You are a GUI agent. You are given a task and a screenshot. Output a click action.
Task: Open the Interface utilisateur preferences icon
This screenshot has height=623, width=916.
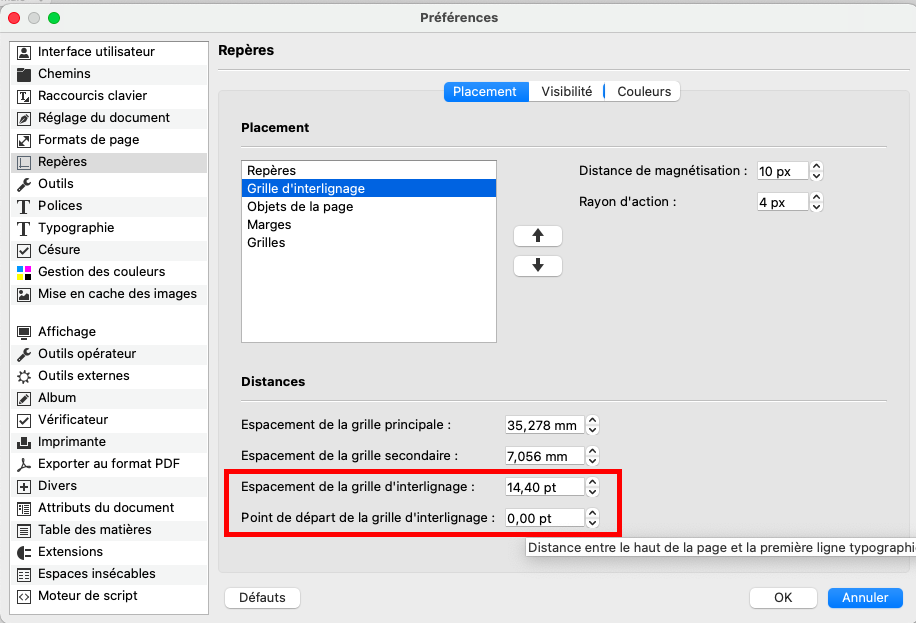[25, 52]
